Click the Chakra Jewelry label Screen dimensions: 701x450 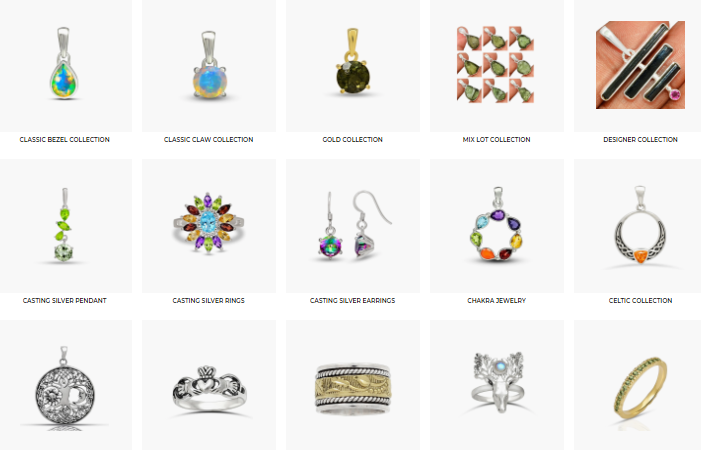(496, 300)
